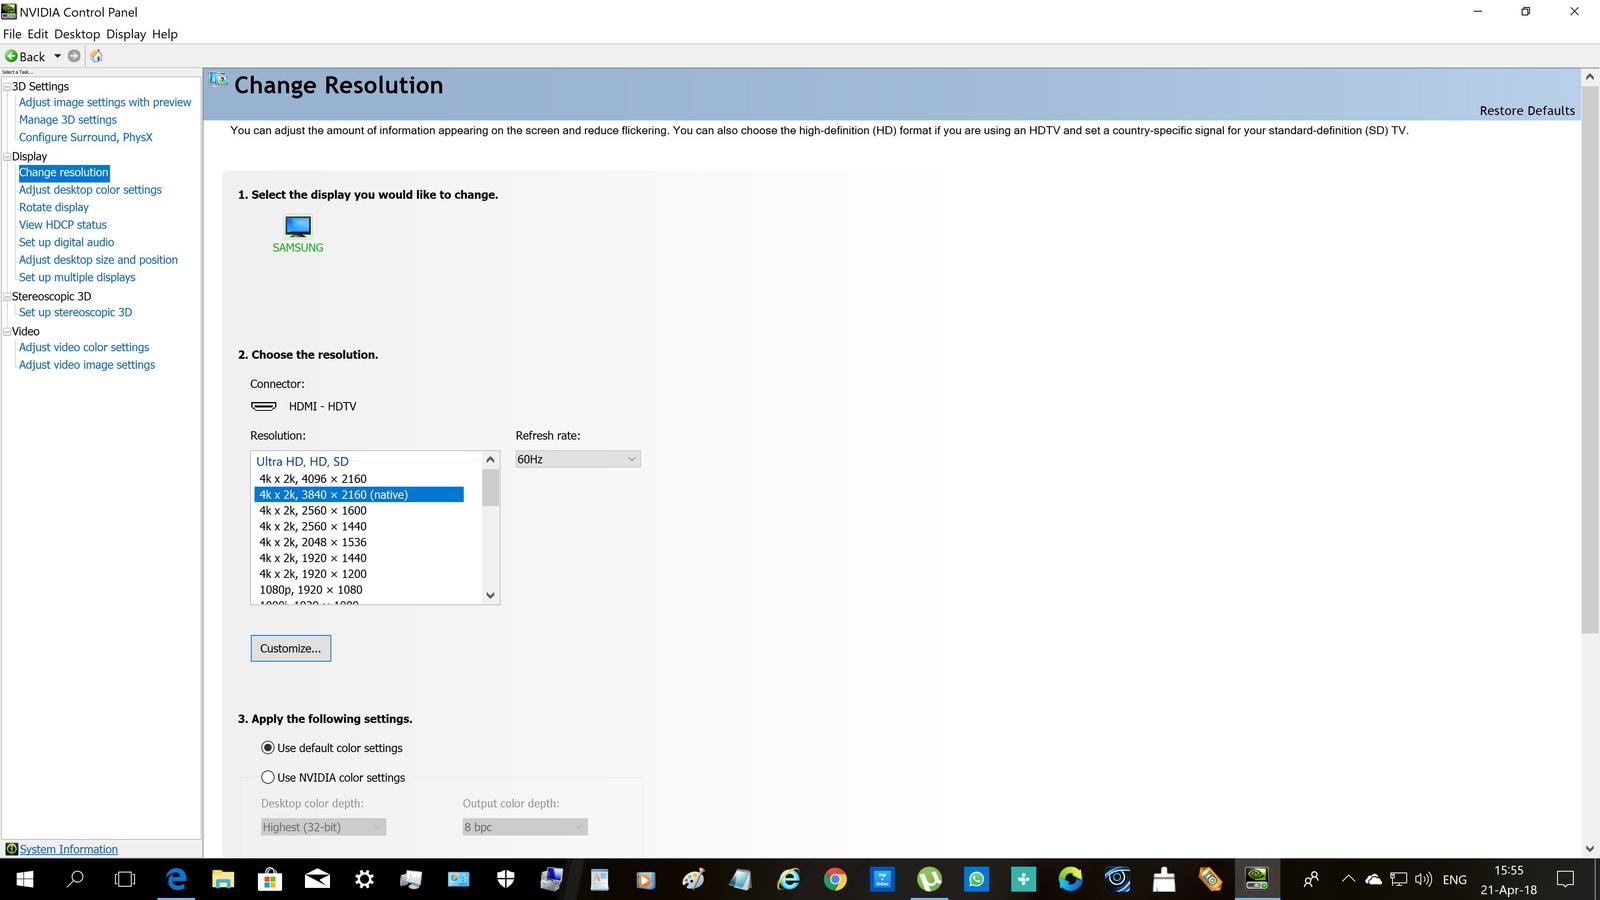
Task: Collapse the Display tree node
Action: [7, 156]
